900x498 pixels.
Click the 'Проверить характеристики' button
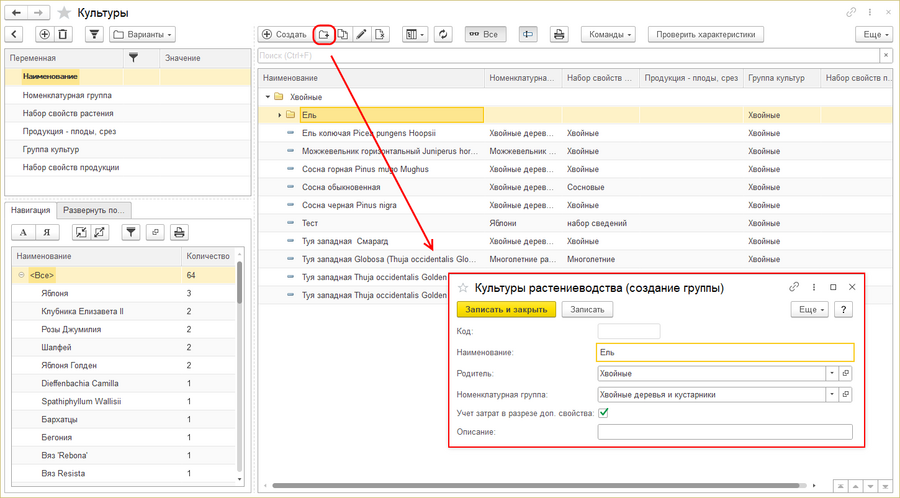pyautogui.click(x=706, y=34)
